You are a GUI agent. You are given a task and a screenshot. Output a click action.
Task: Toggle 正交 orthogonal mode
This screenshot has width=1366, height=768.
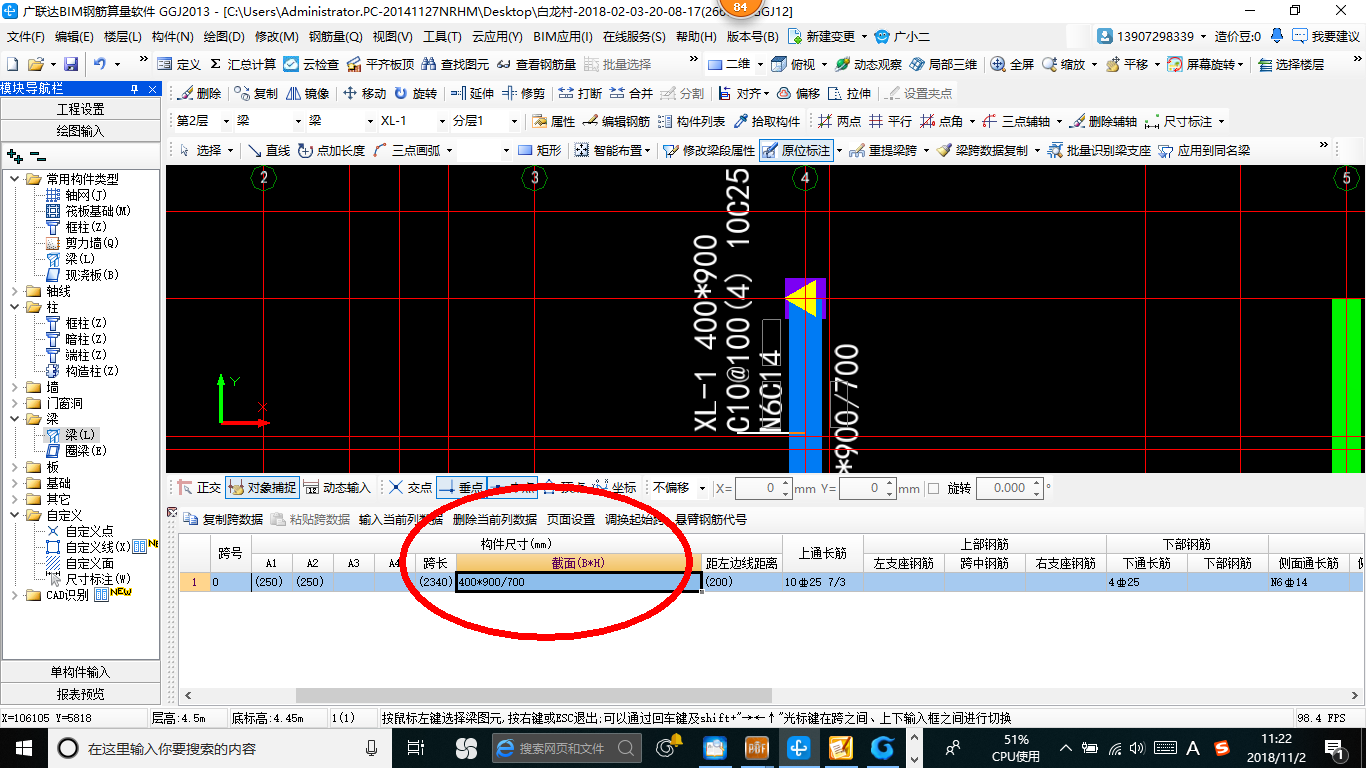point(199,488)
